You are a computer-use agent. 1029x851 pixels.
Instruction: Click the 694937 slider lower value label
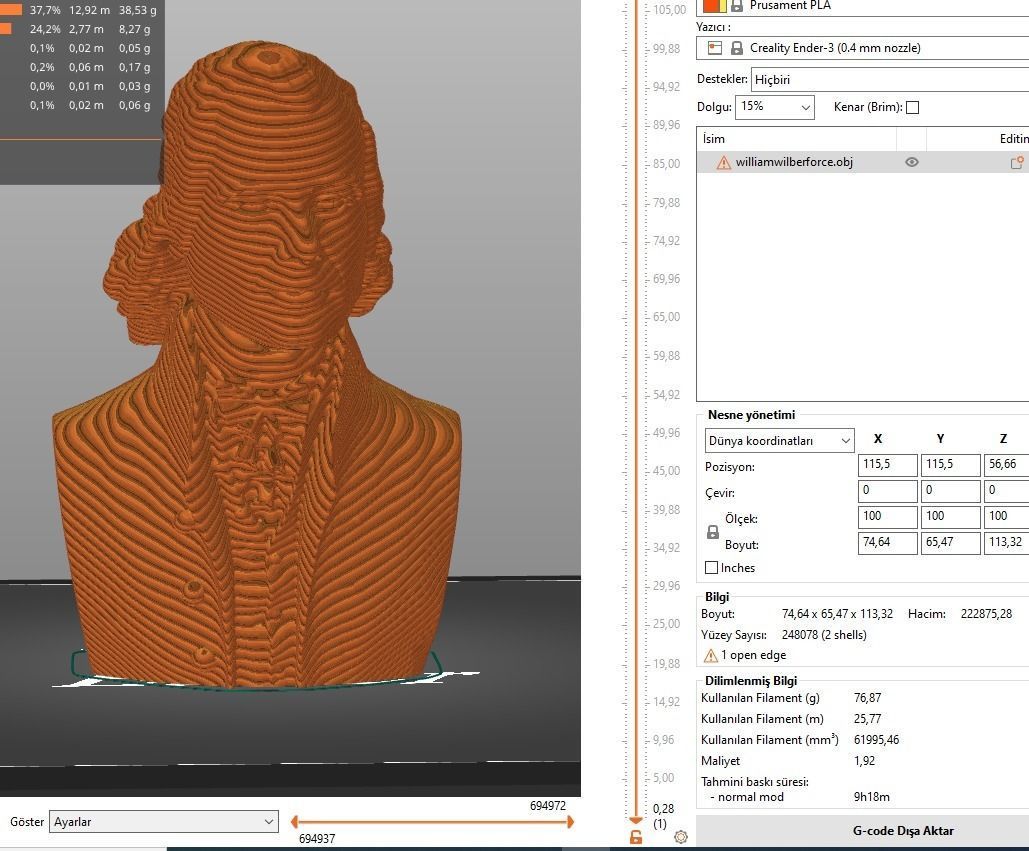tap(317, 839)
